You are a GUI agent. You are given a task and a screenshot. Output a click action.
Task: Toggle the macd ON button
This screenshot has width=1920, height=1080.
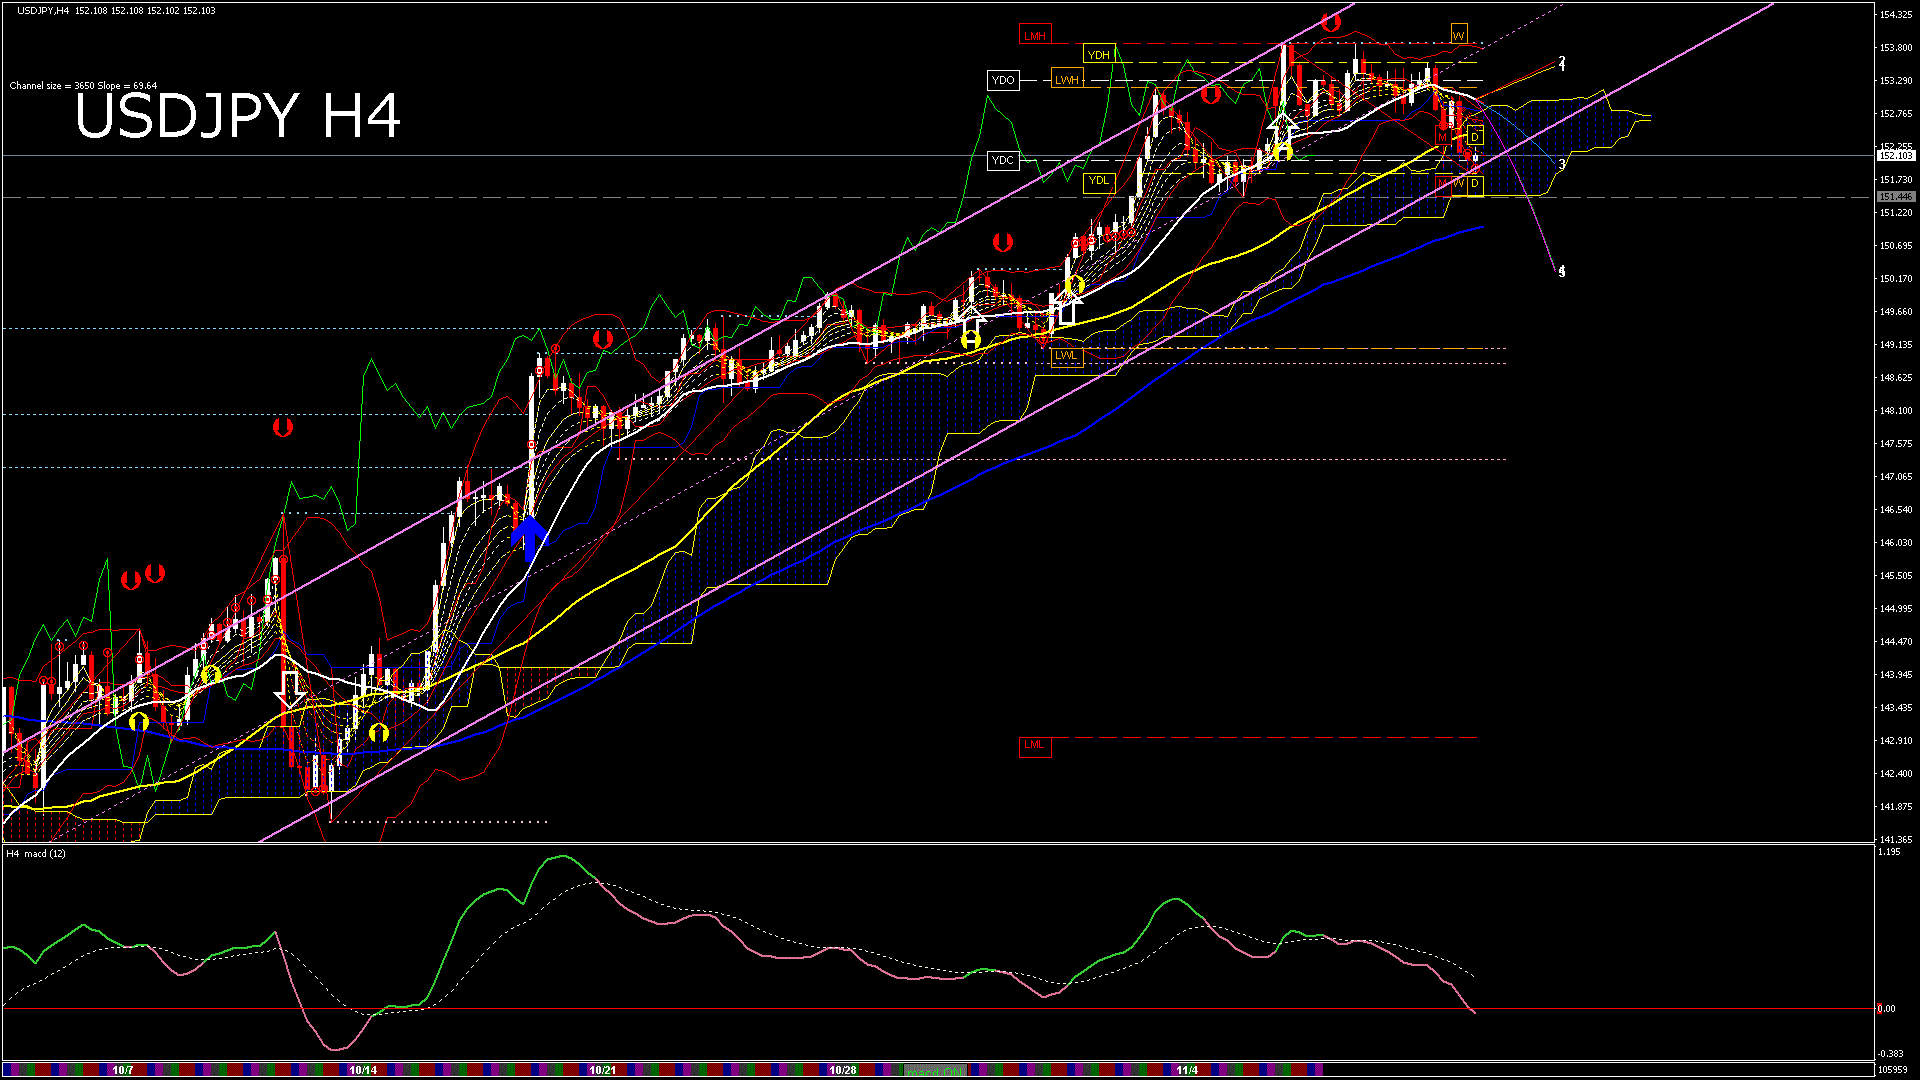point(936,1071)
